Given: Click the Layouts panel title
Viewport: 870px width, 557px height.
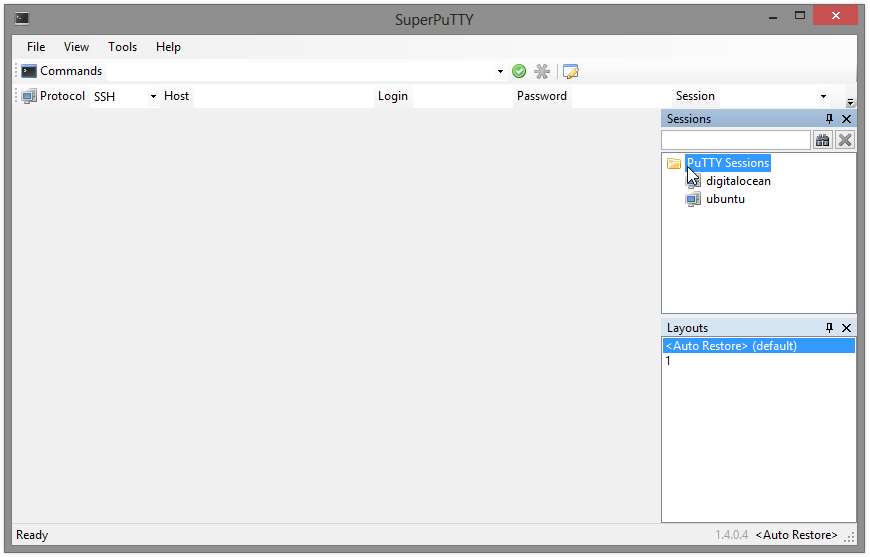Looking at the screenshot, I should (x=687, y=328).
